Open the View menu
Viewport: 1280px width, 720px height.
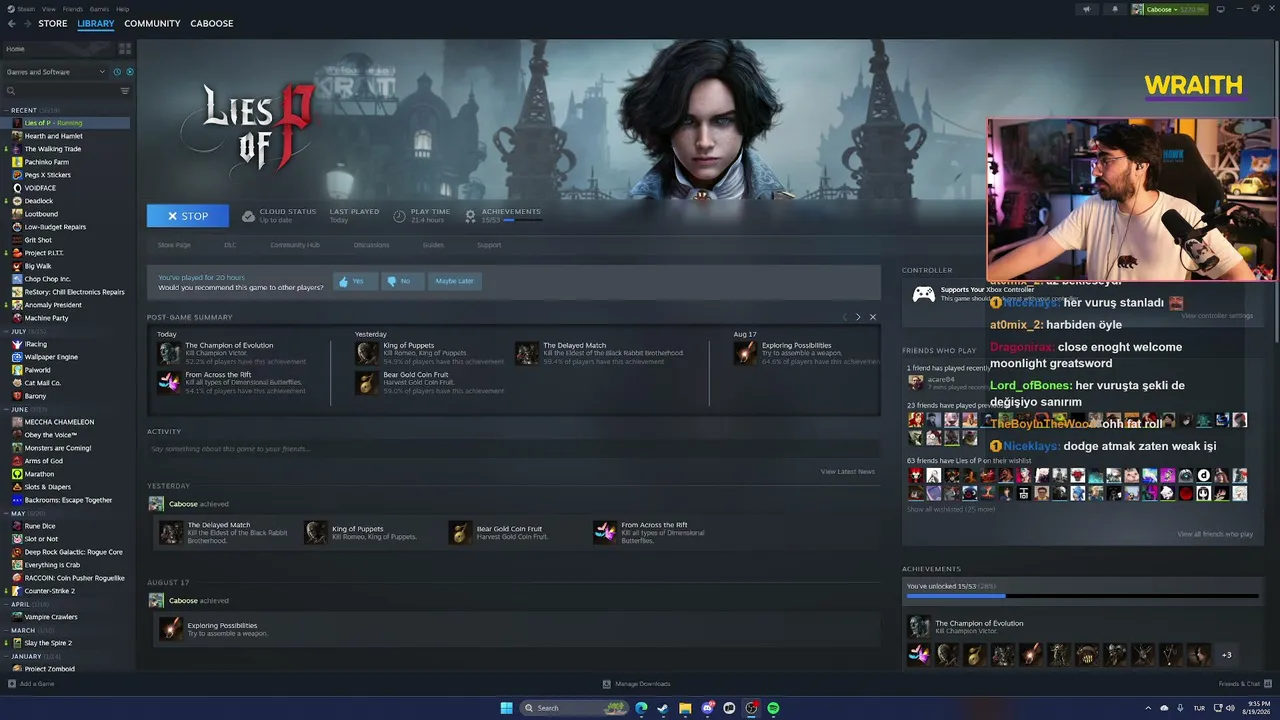tap(48, 9)
